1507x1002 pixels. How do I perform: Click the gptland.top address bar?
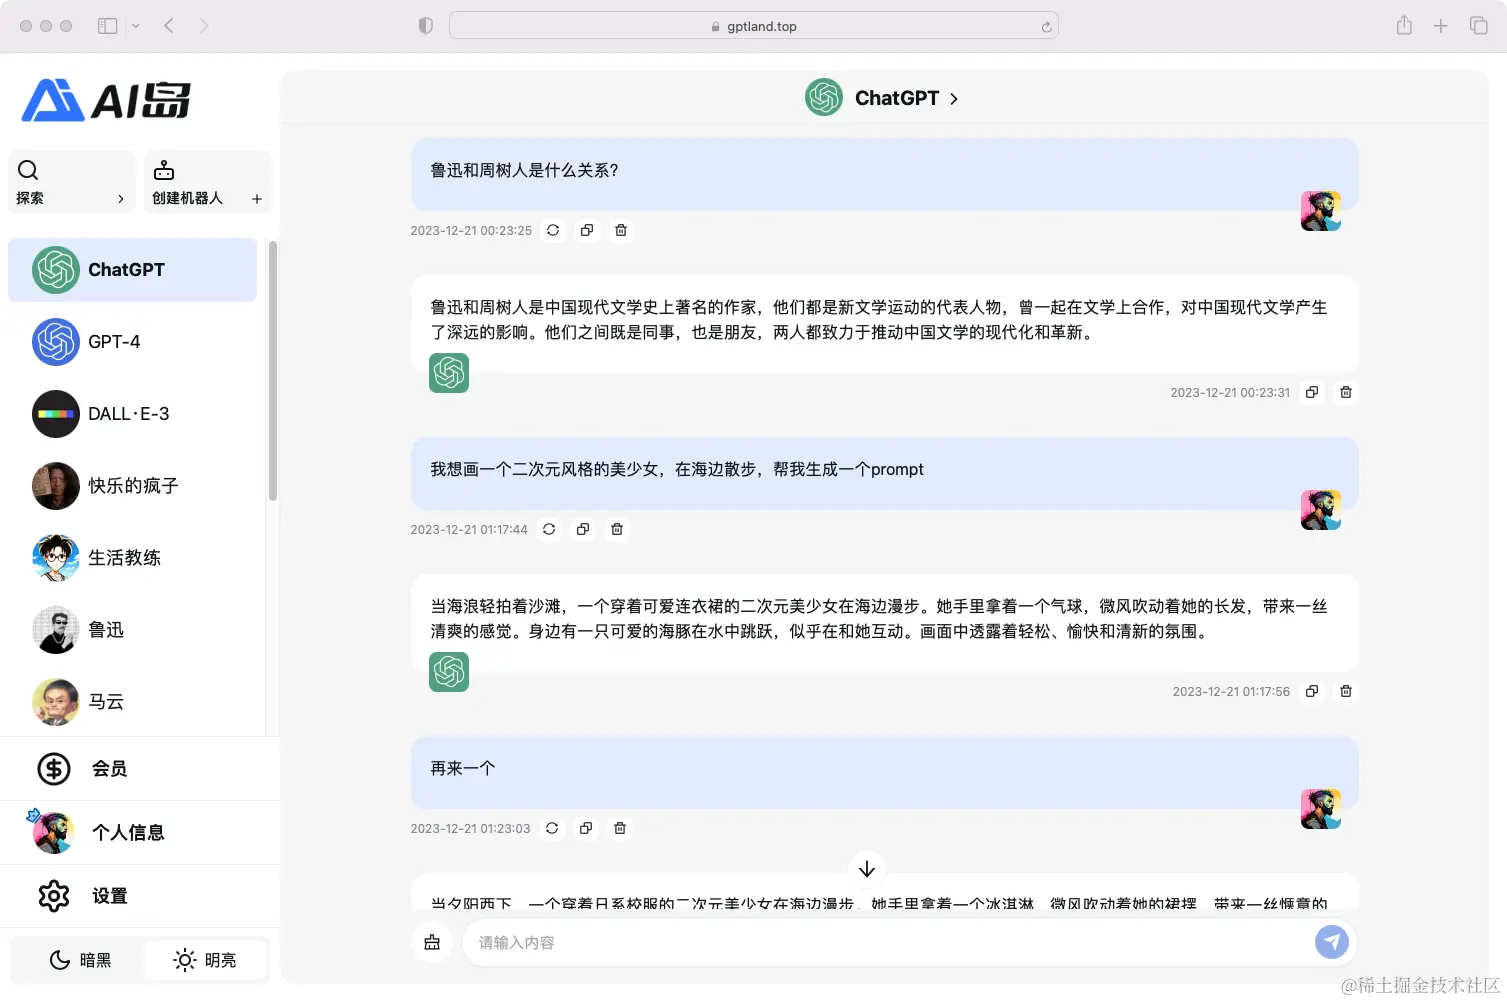[x=754, y=26]
